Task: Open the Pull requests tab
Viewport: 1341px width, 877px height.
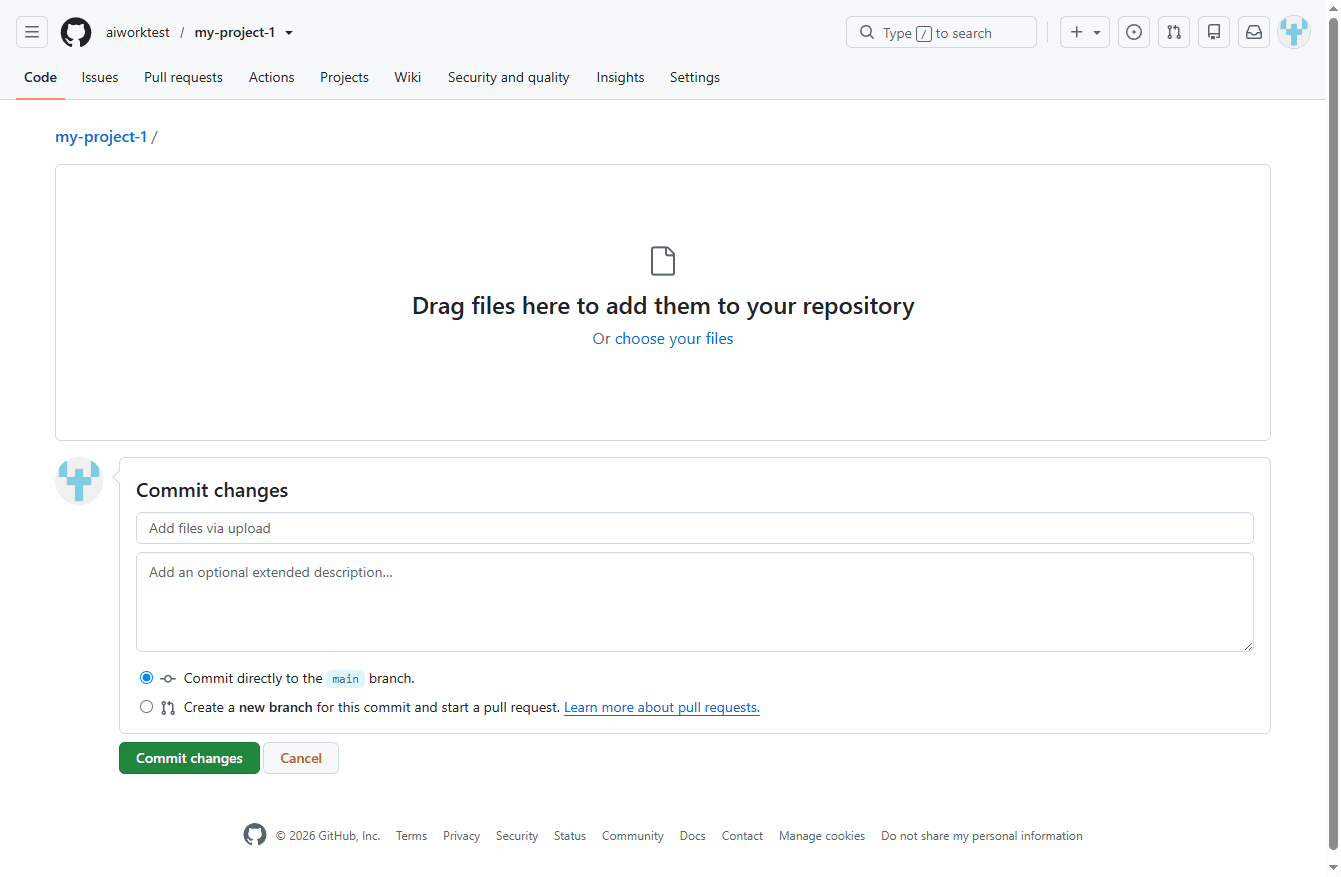Action: click(183, 77)
